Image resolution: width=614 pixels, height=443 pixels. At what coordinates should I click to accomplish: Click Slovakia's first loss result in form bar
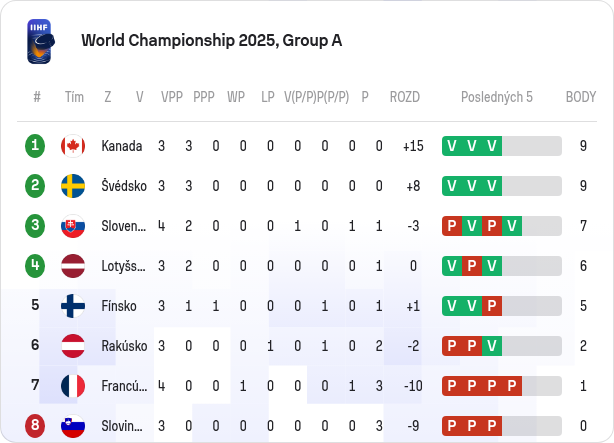coord(452,226)
